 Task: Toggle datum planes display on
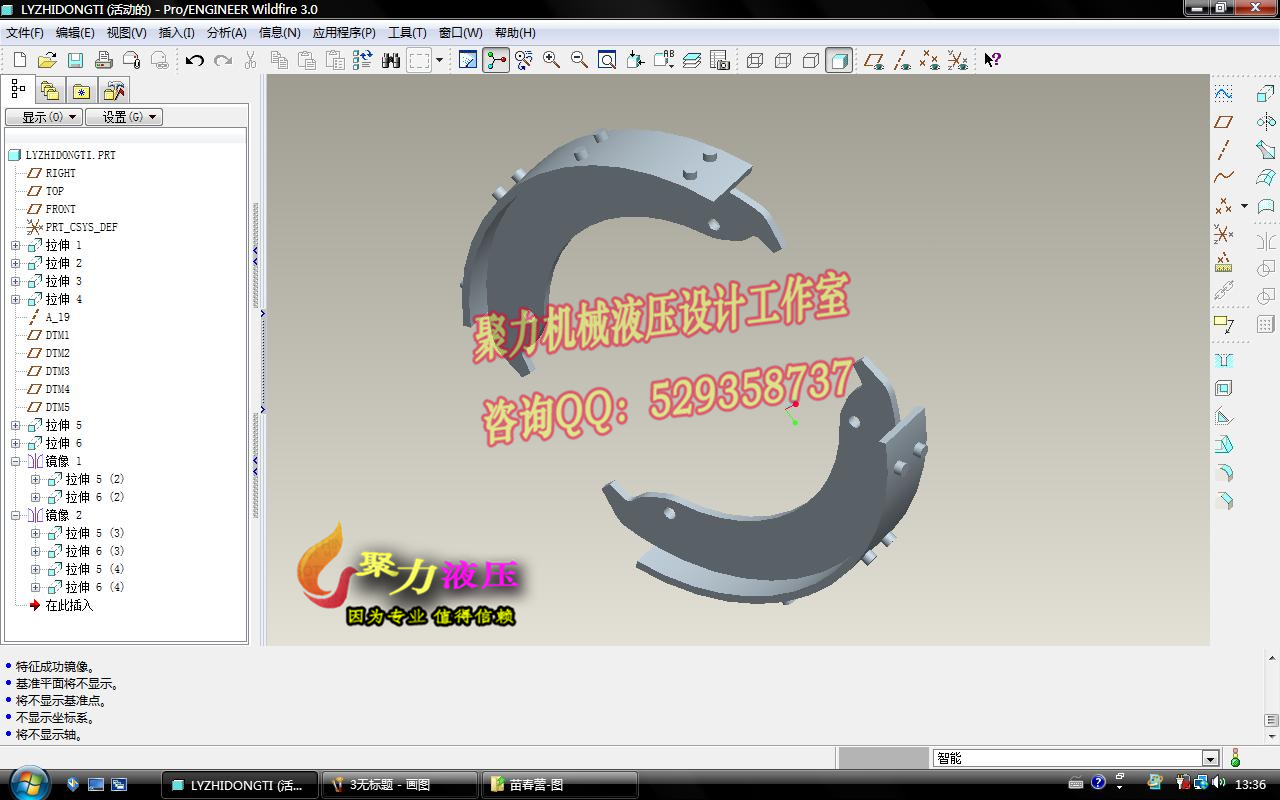pos(876,60)
